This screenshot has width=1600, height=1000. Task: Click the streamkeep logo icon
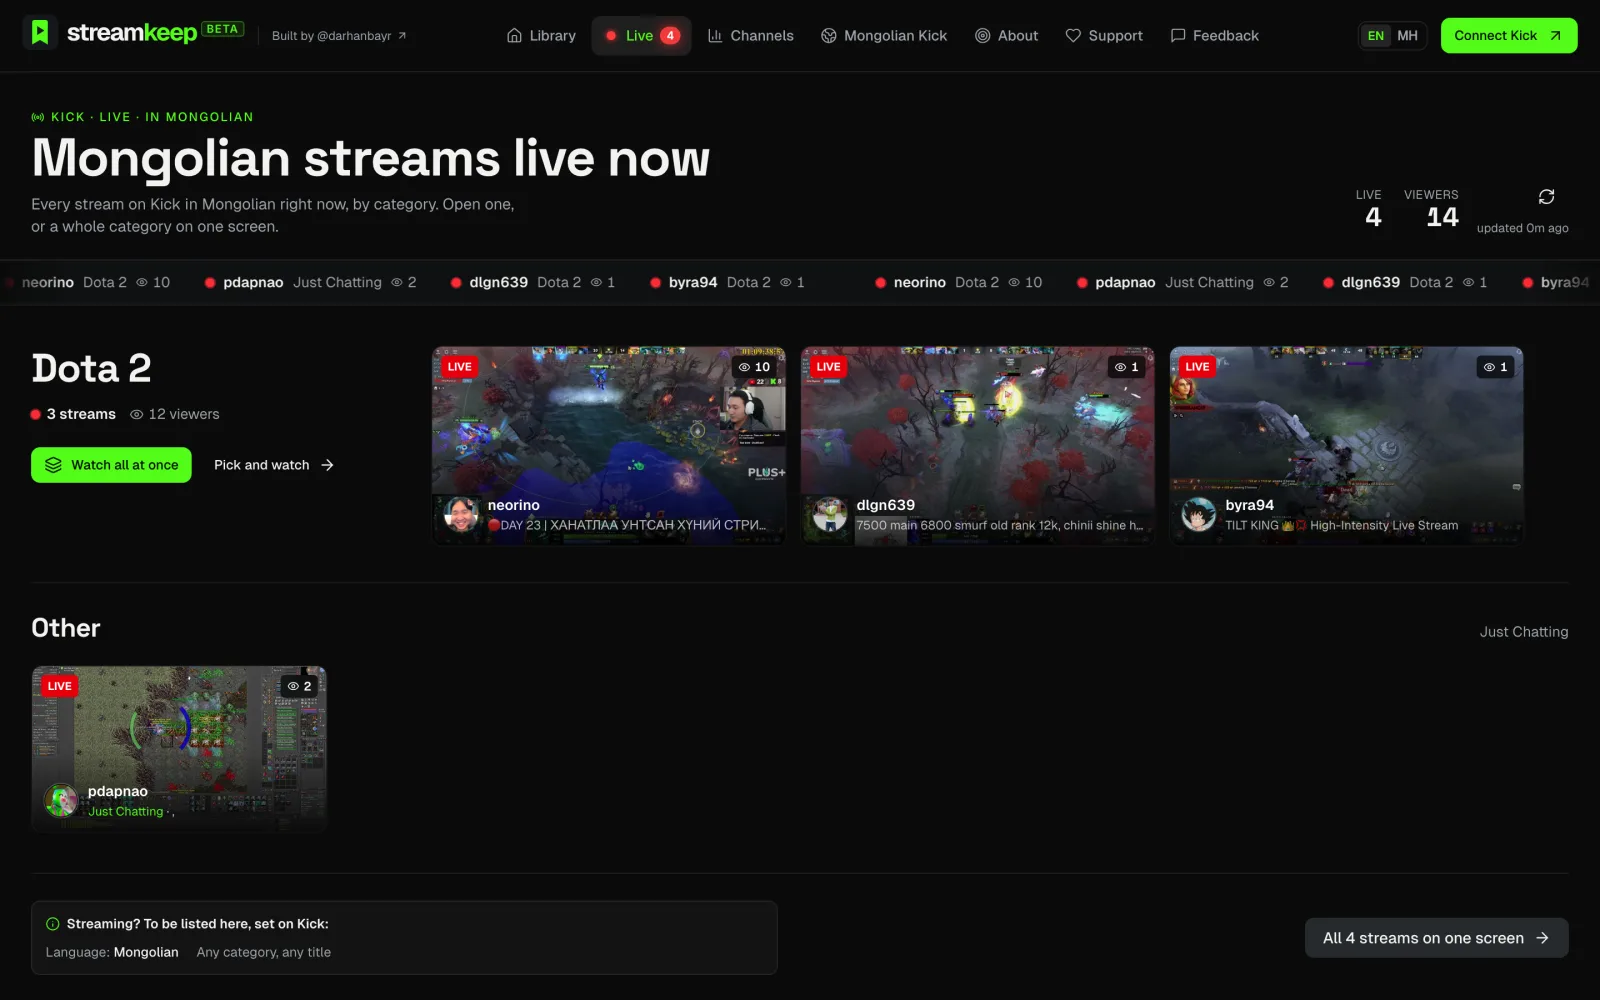(x=40, y=34)
